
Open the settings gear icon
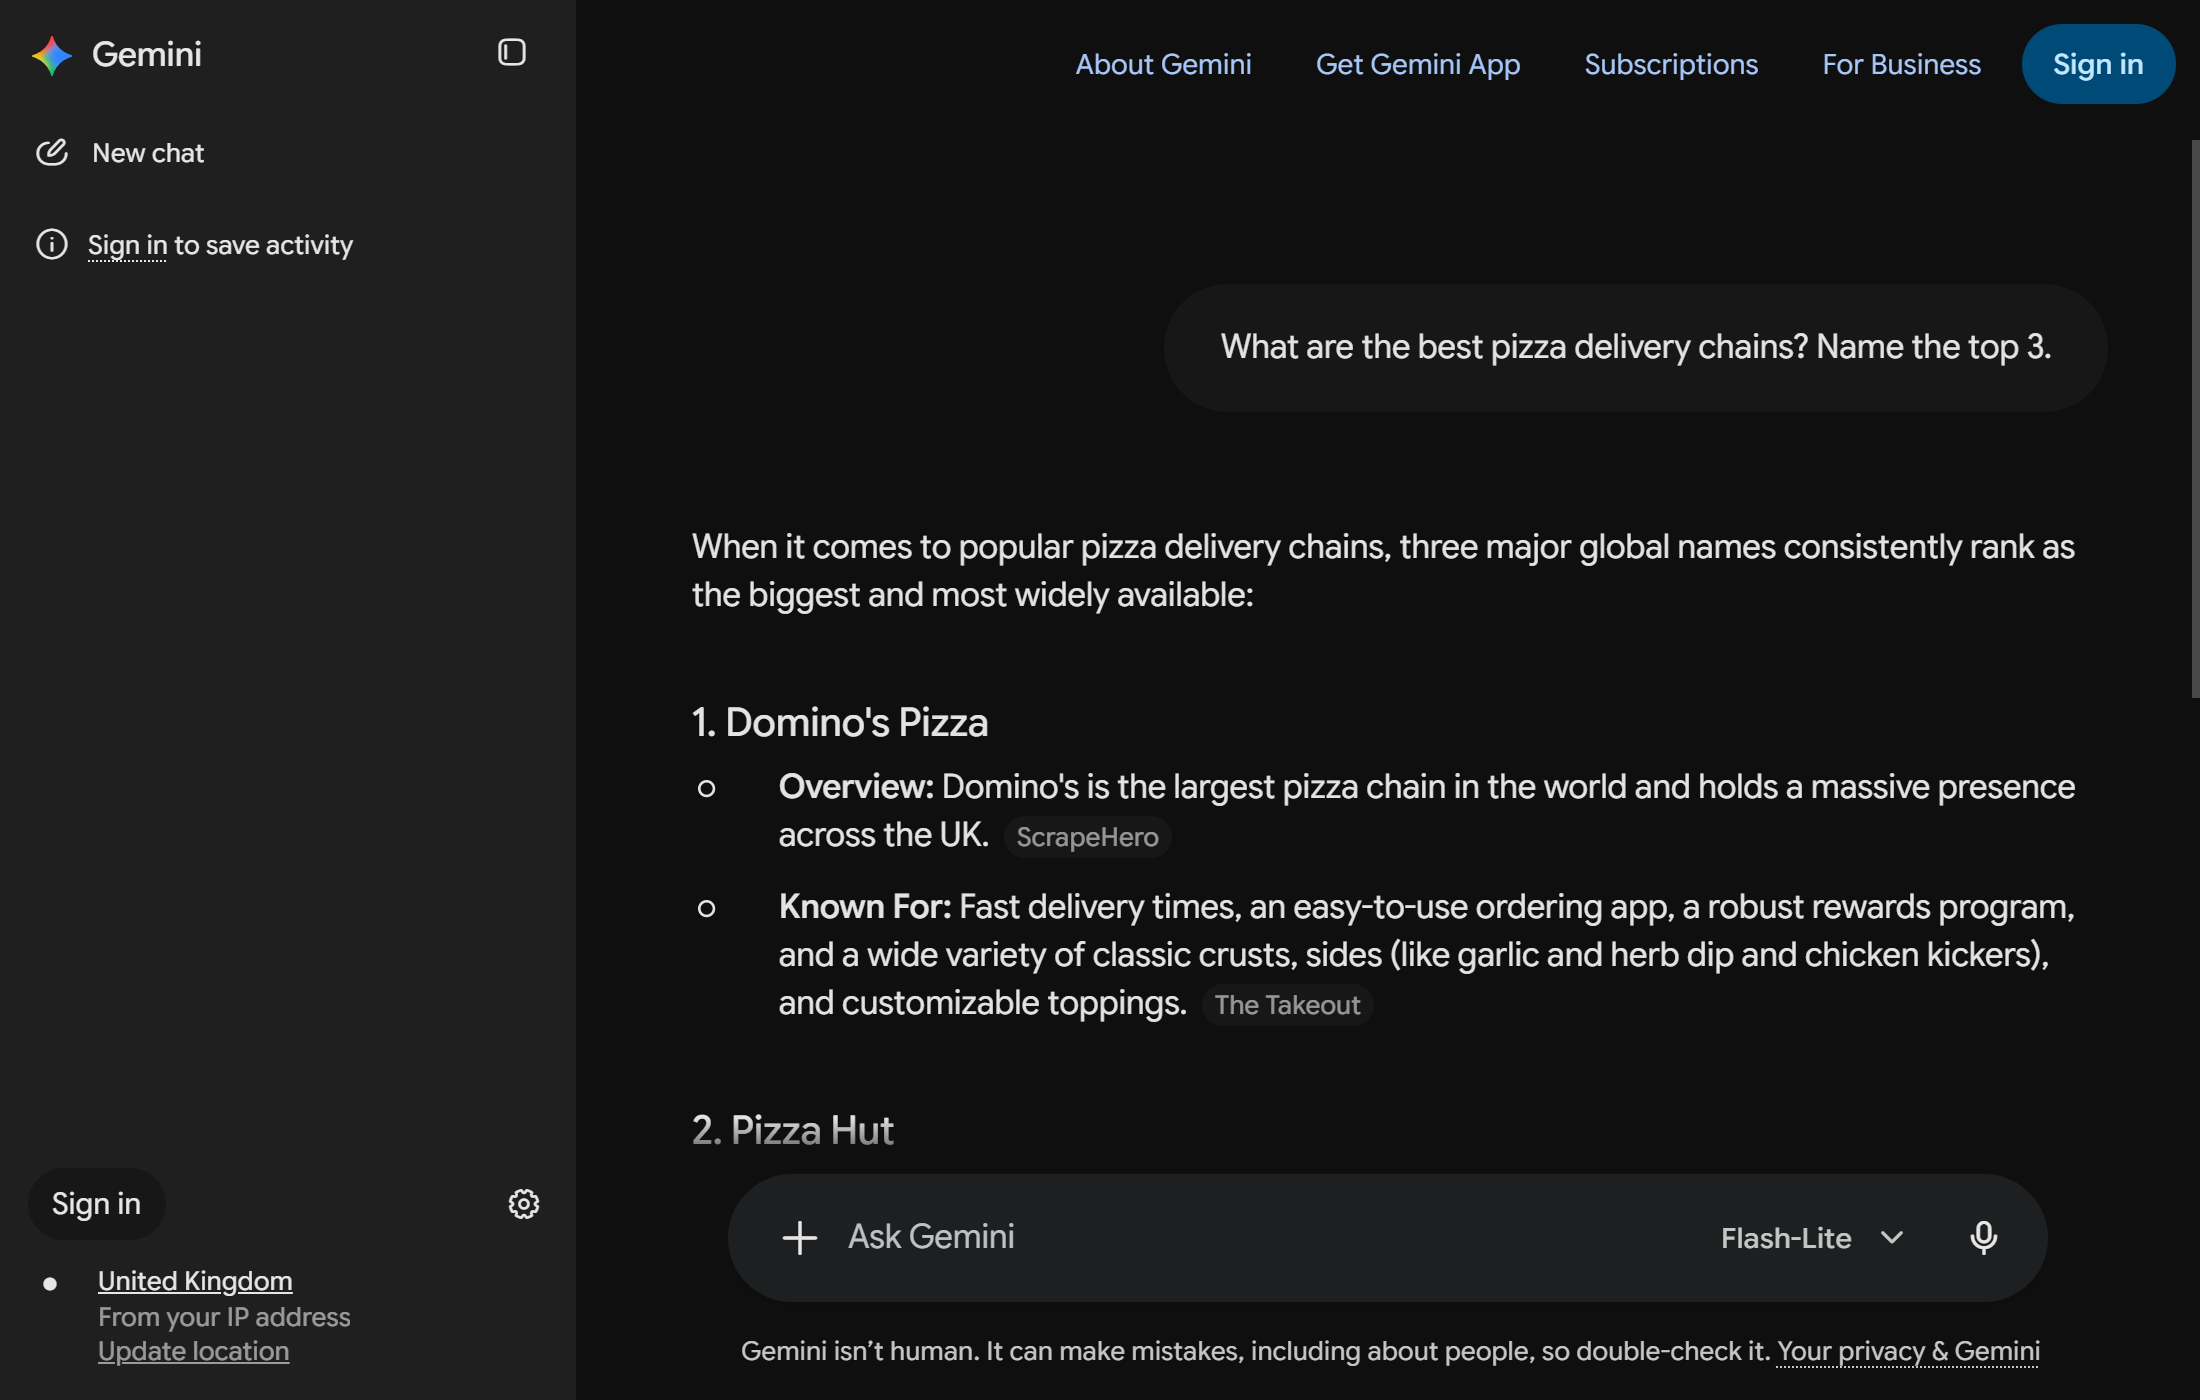point(523,1203)
